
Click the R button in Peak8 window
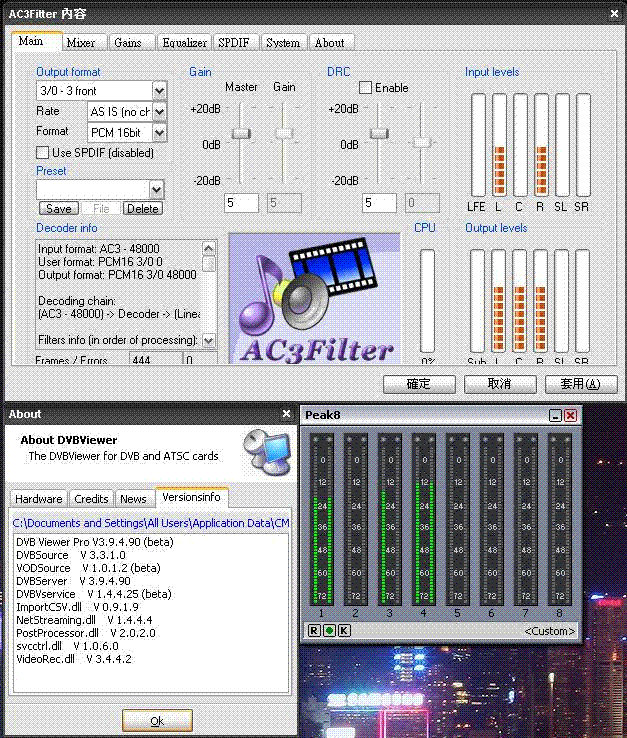pyautogui.click(x=314, y=630)
